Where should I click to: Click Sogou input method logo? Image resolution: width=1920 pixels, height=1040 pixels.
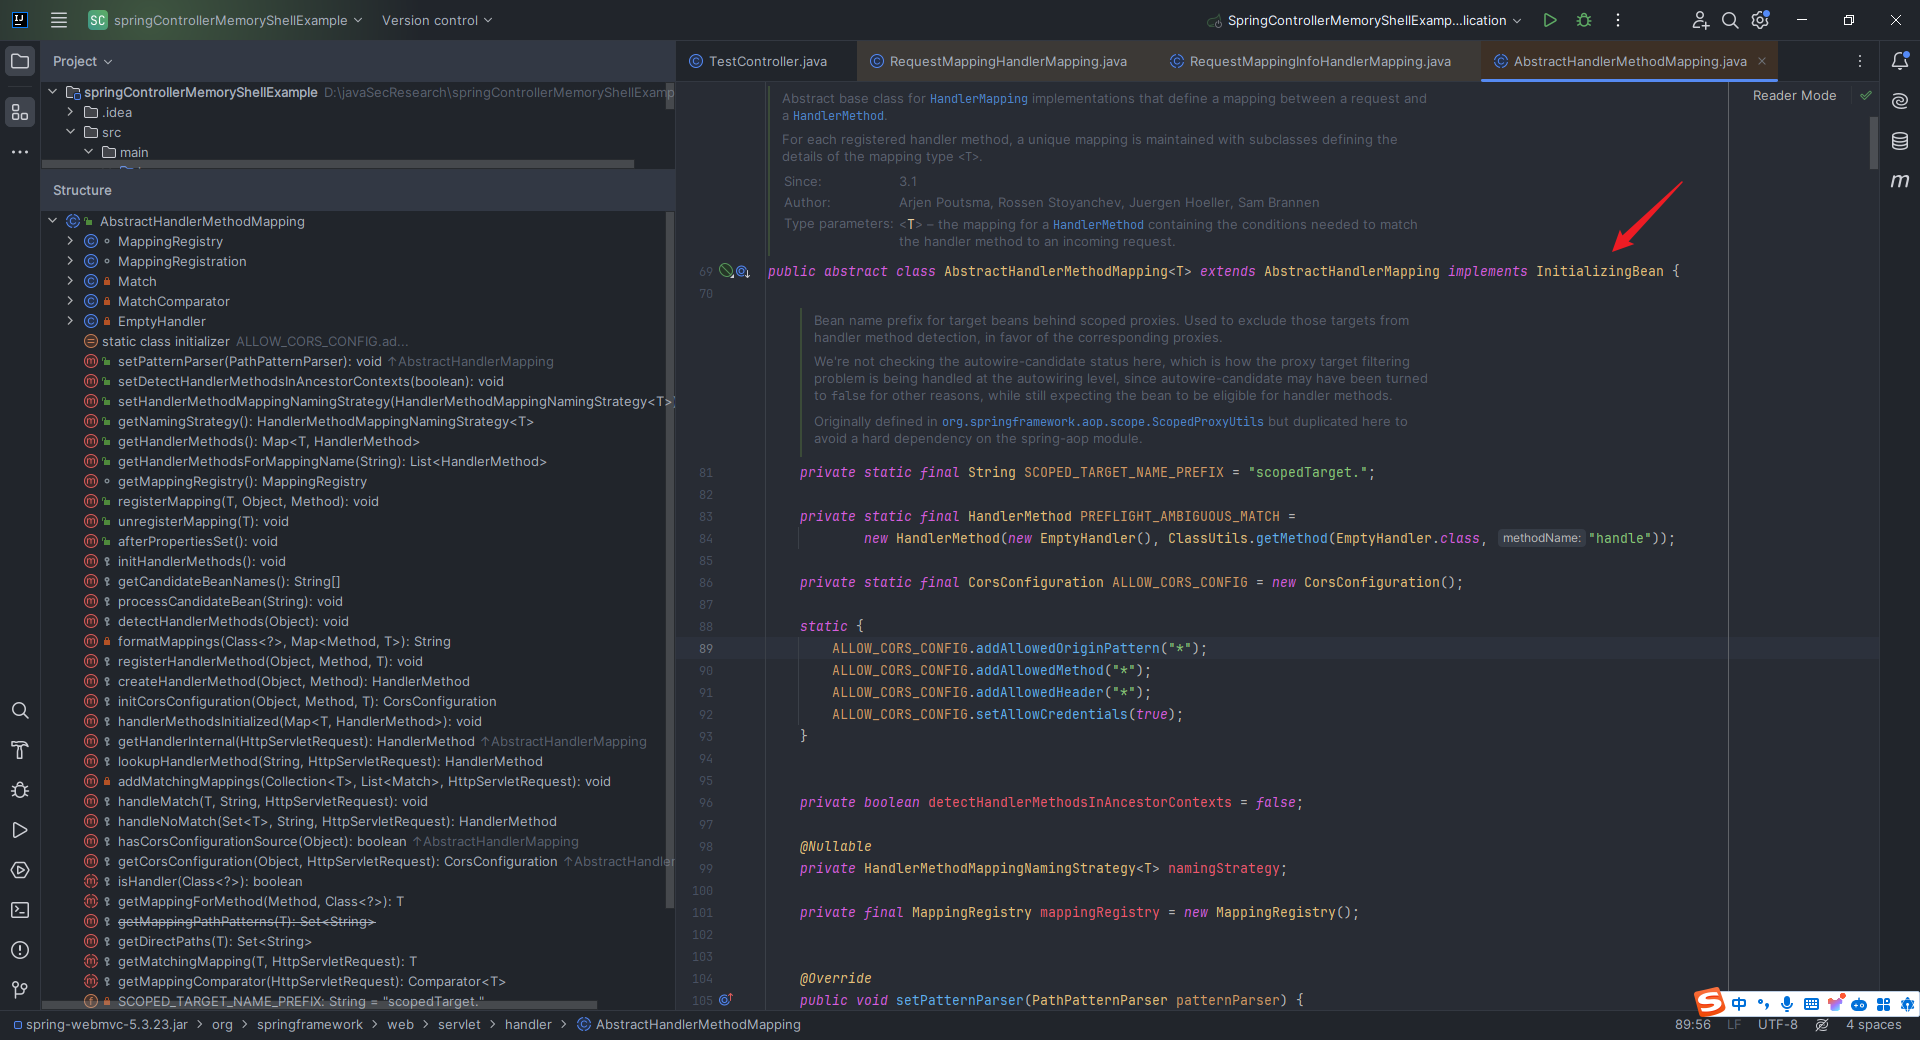tap(1709, 1002)
